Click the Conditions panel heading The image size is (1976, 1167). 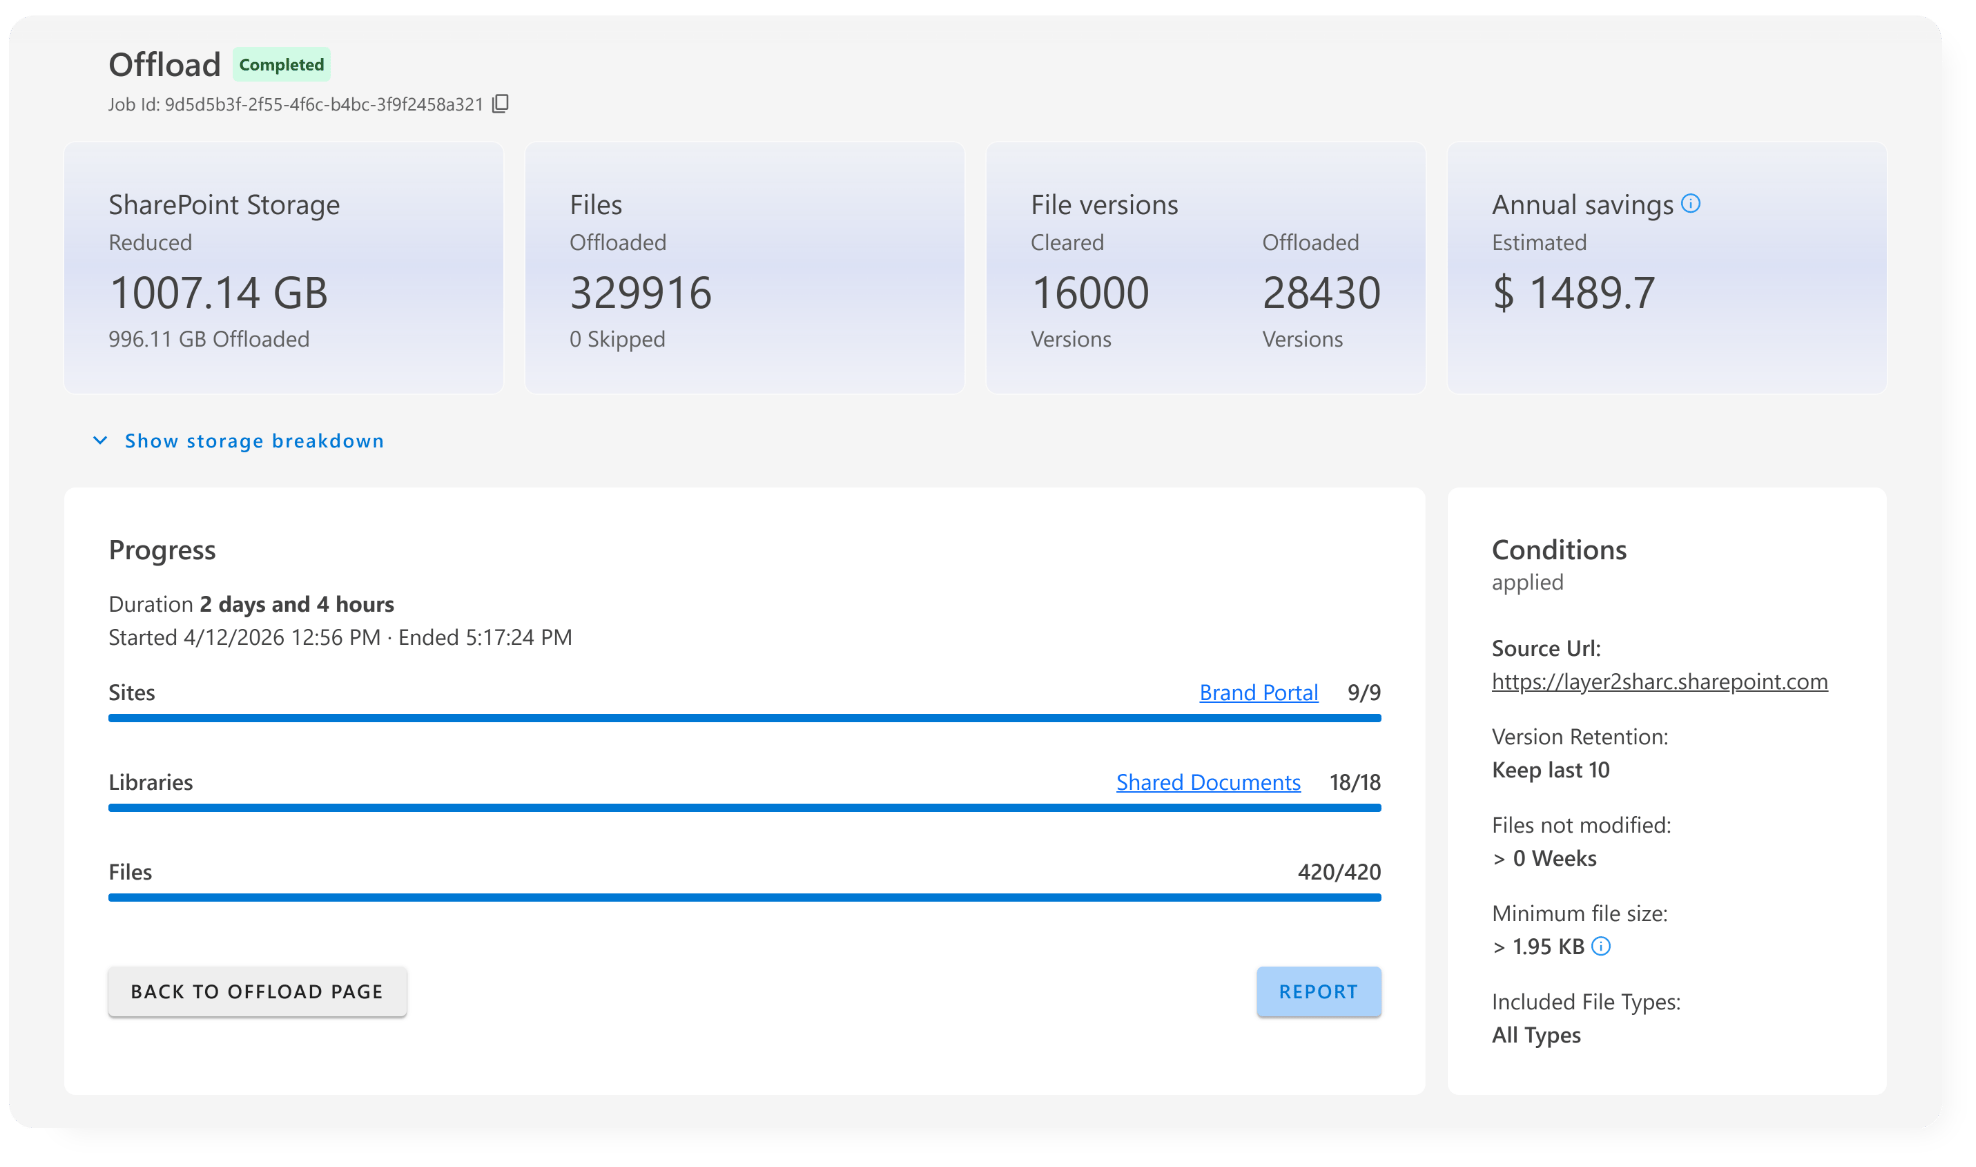[x=1559, y=550]
